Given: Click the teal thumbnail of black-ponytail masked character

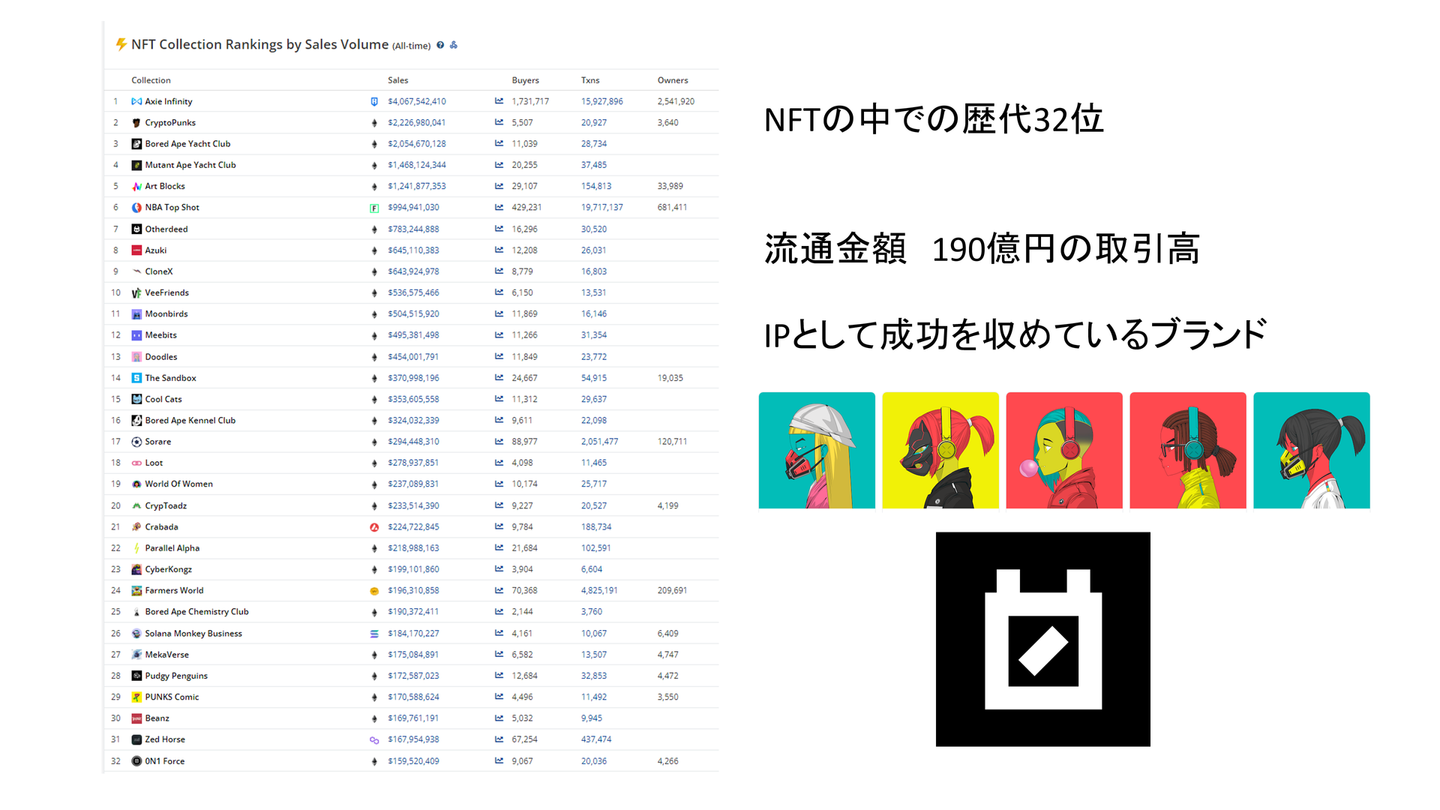Looking at the screenshot, I should click(1312, 450).
